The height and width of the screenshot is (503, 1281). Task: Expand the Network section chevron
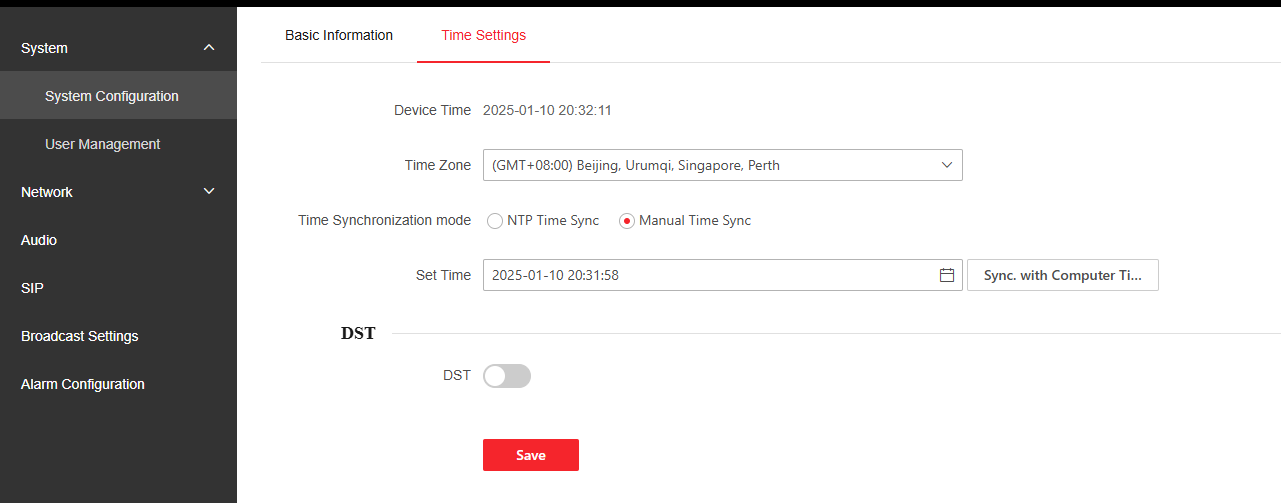click(209, 192)
